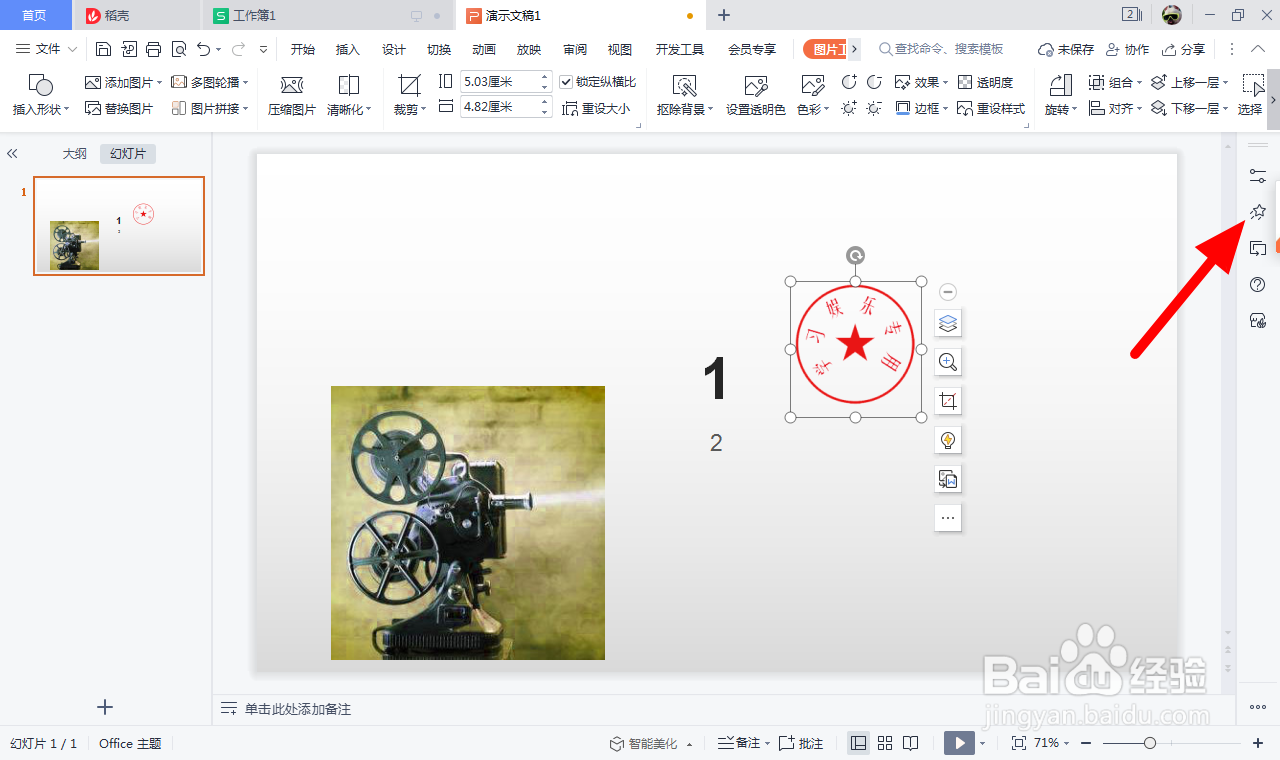The image size is (1280, 760).
Task: Click the Share (分享) button
Action: point(1184,49)
